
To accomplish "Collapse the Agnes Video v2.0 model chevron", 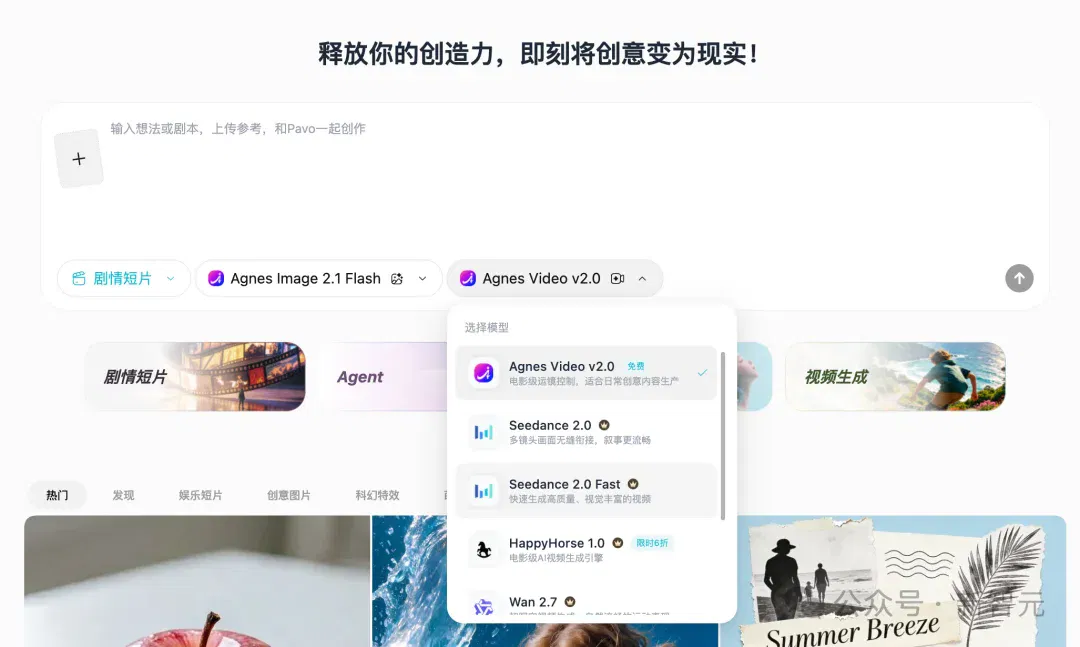I will (x=642, y=278).
